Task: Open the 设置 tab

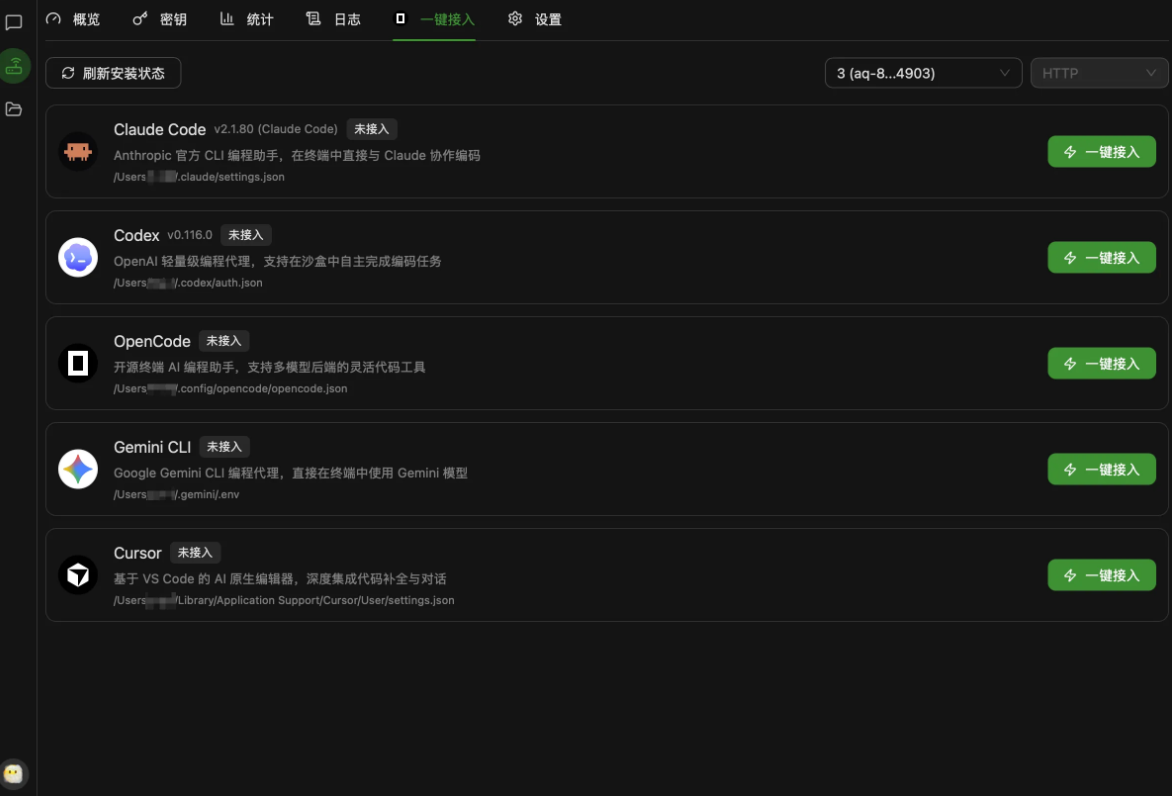Action: click(x=535, y=19)
